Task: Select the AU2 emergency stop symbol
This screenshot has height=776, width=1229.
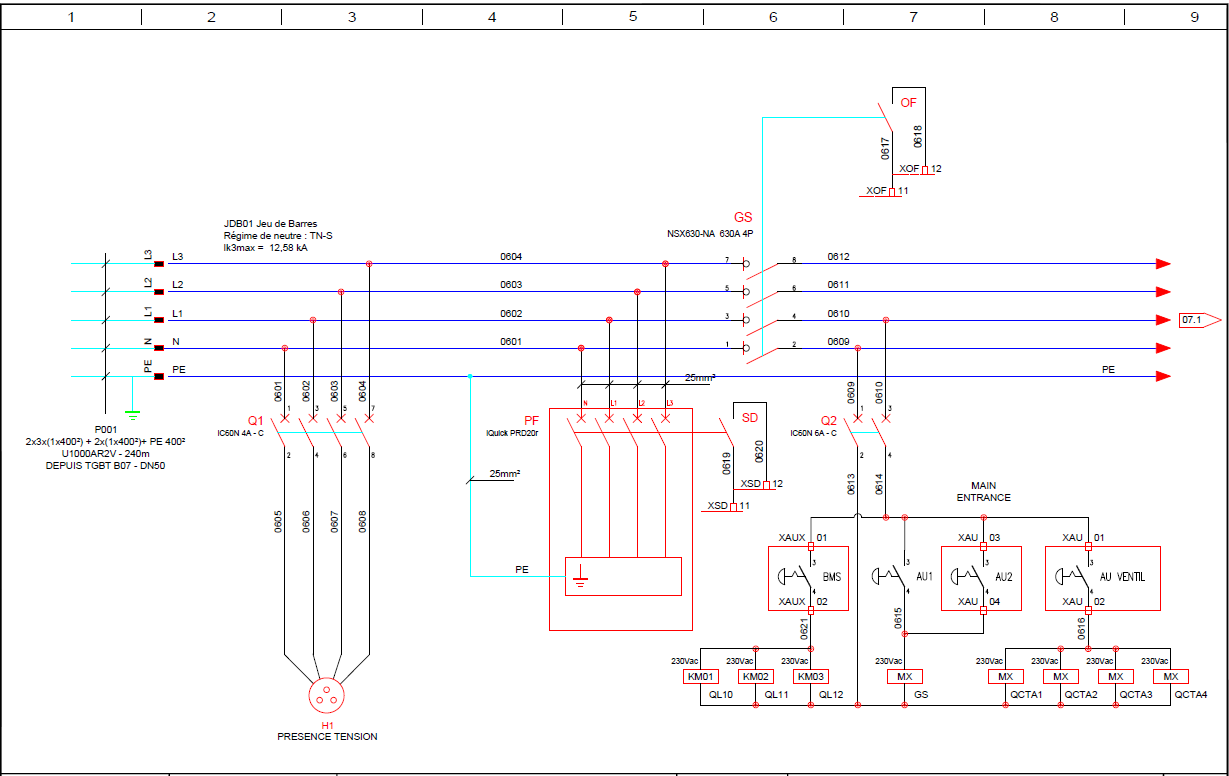Action: [968, 577]
